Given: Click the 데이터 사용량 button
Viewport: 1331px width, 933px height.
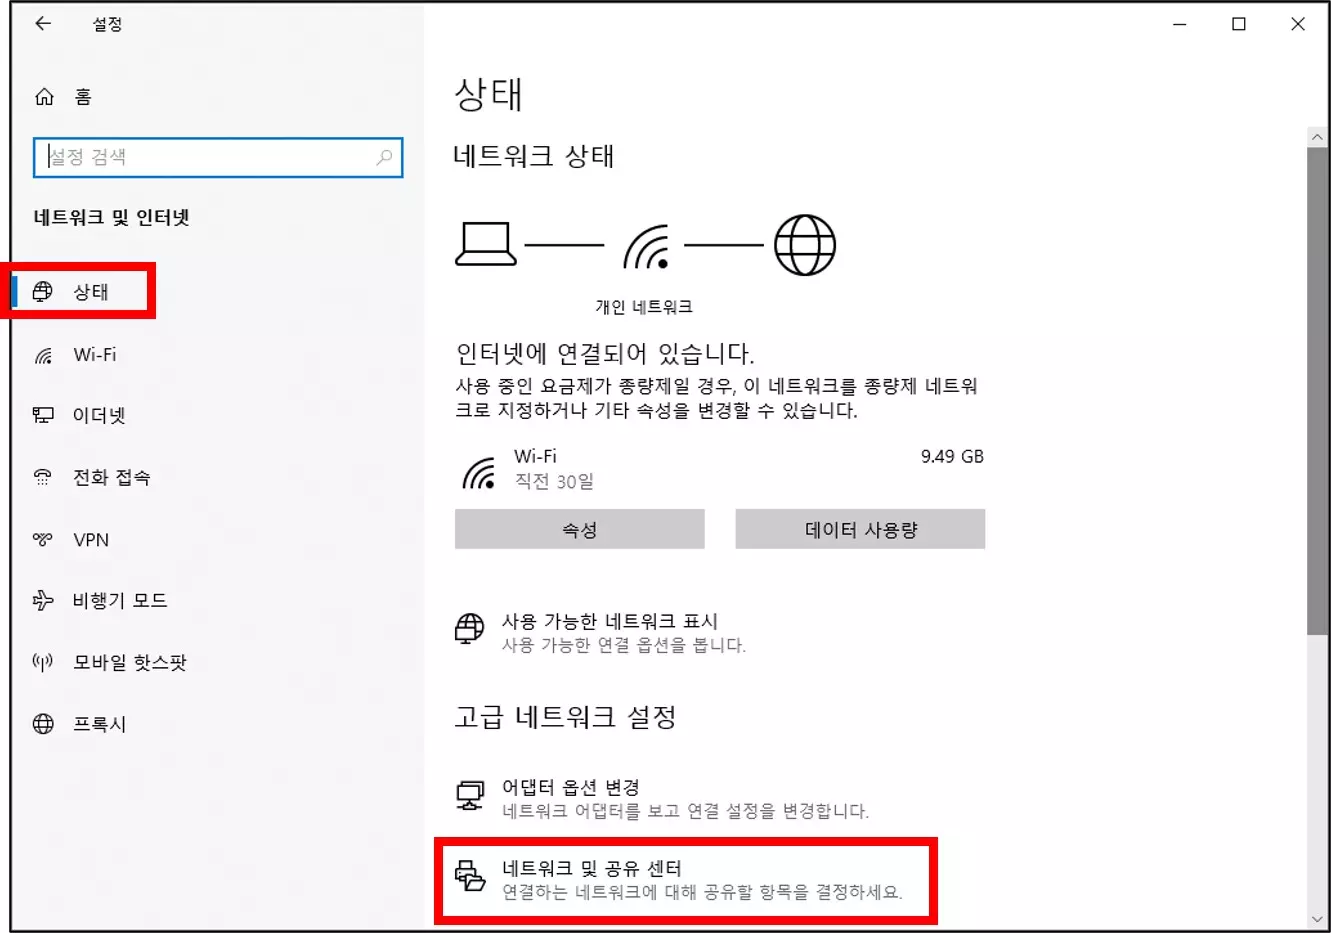Looking at the screenshot, I should point(860,529).
